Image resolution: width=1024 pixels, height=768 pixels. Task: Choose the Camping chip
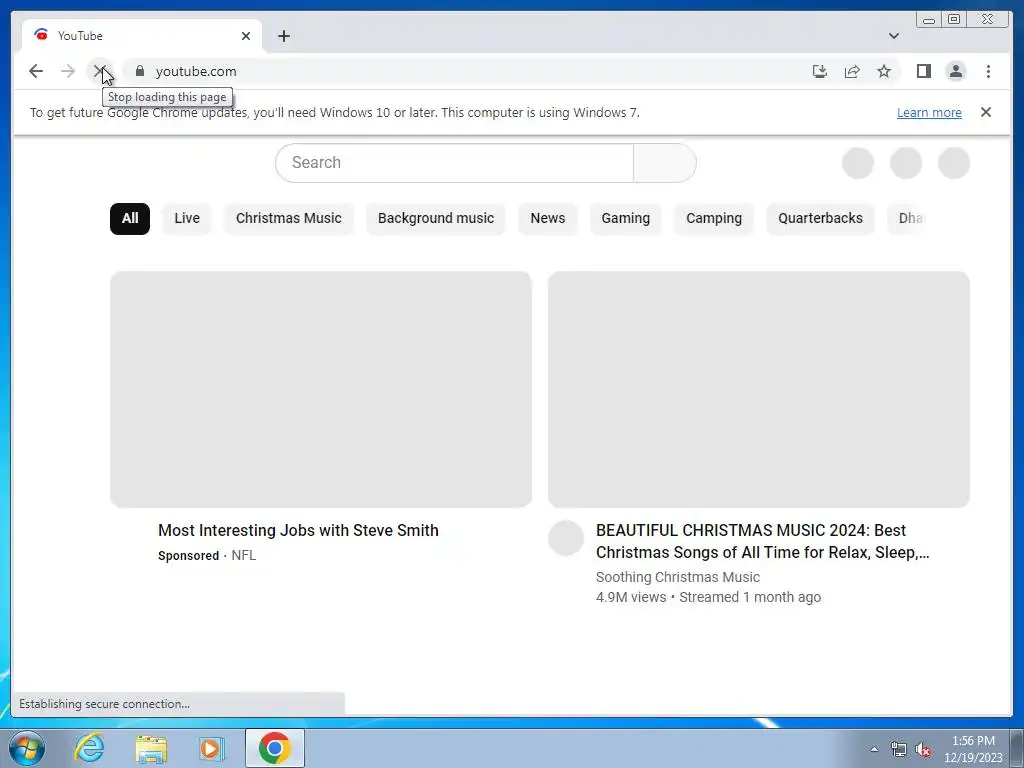click(714, 218)
